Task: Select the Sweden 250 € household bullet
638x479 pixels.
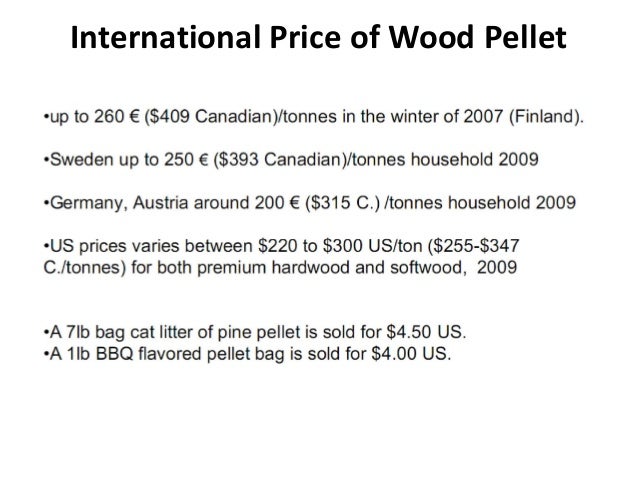Action: click(291, 160)
